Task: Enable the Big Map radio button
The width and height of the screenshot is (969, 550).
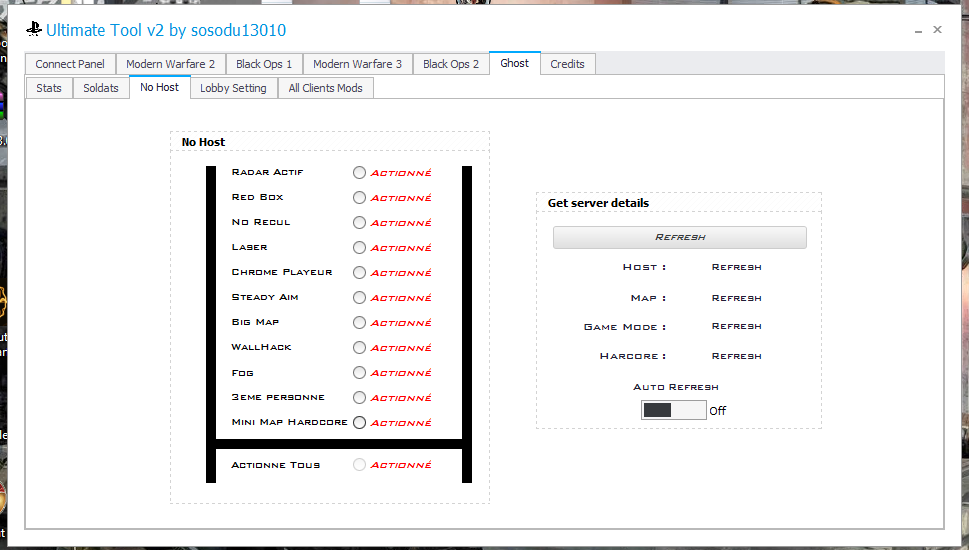Action: point(359,323)
